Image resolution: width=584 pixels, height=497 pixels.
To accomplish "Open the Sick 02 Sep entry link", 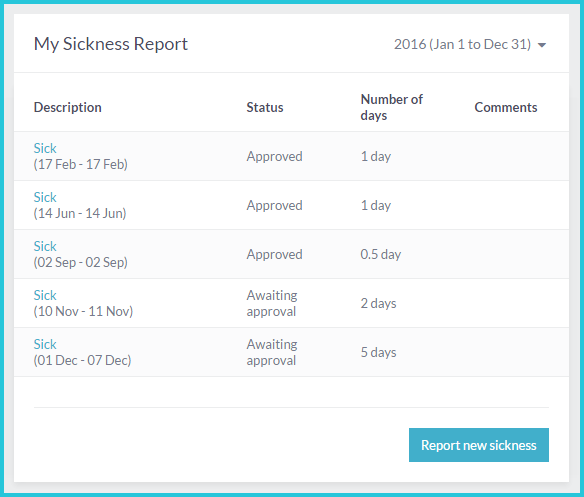I will tap(45, 246).
